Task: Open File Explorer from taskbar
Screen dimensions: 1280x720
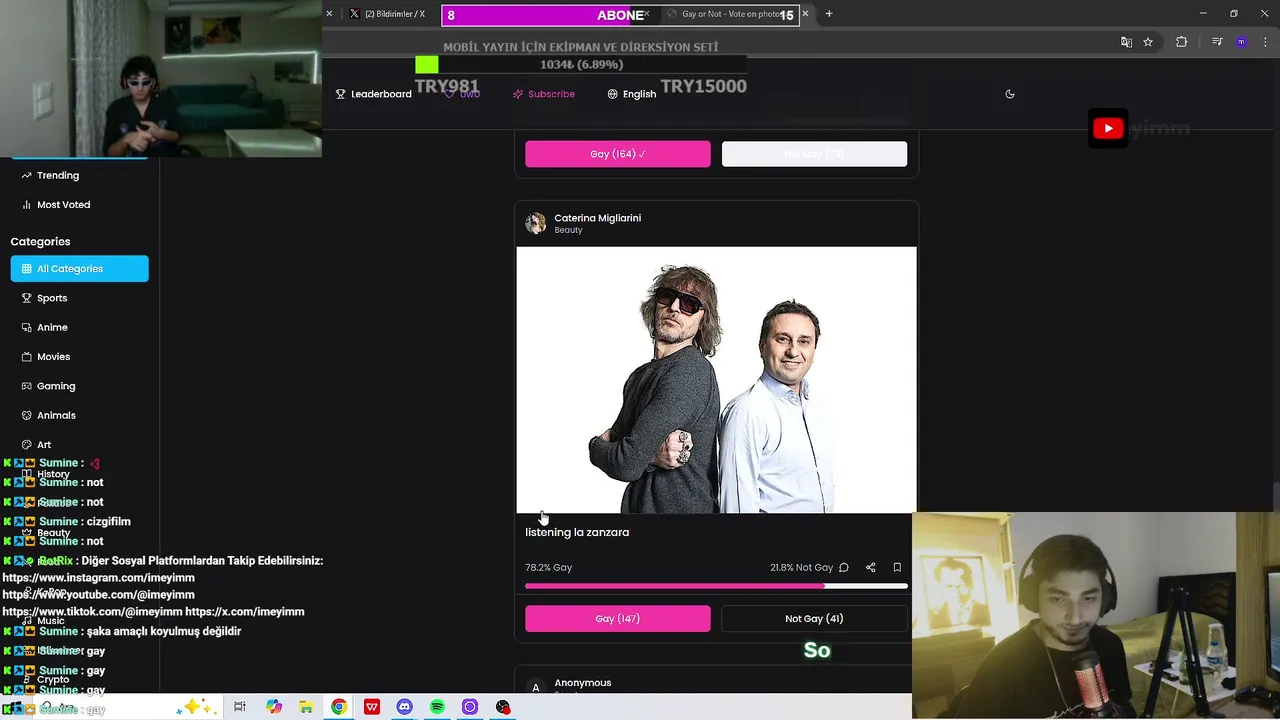Action: click(x=306, y=707)
